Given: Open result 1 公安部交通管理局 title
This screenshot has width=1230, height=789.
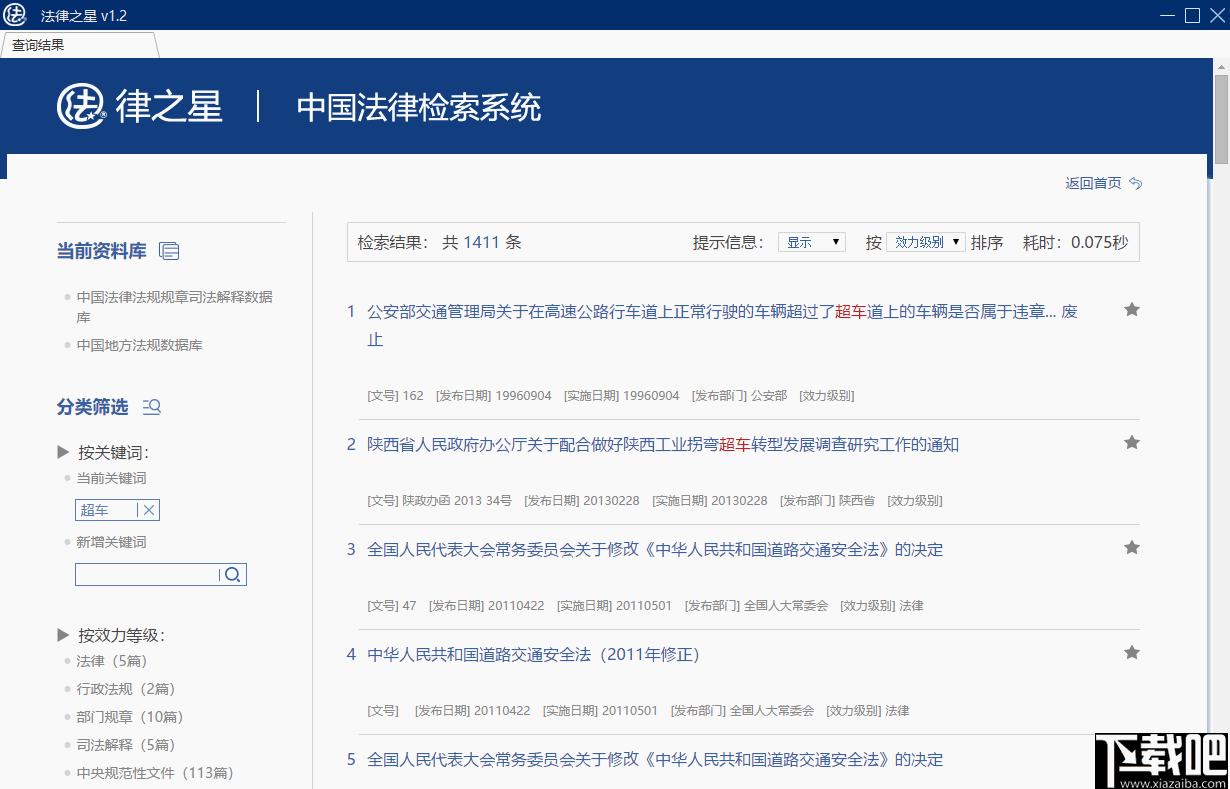Looking at the screenshot, I should click(x=722, y=325).
